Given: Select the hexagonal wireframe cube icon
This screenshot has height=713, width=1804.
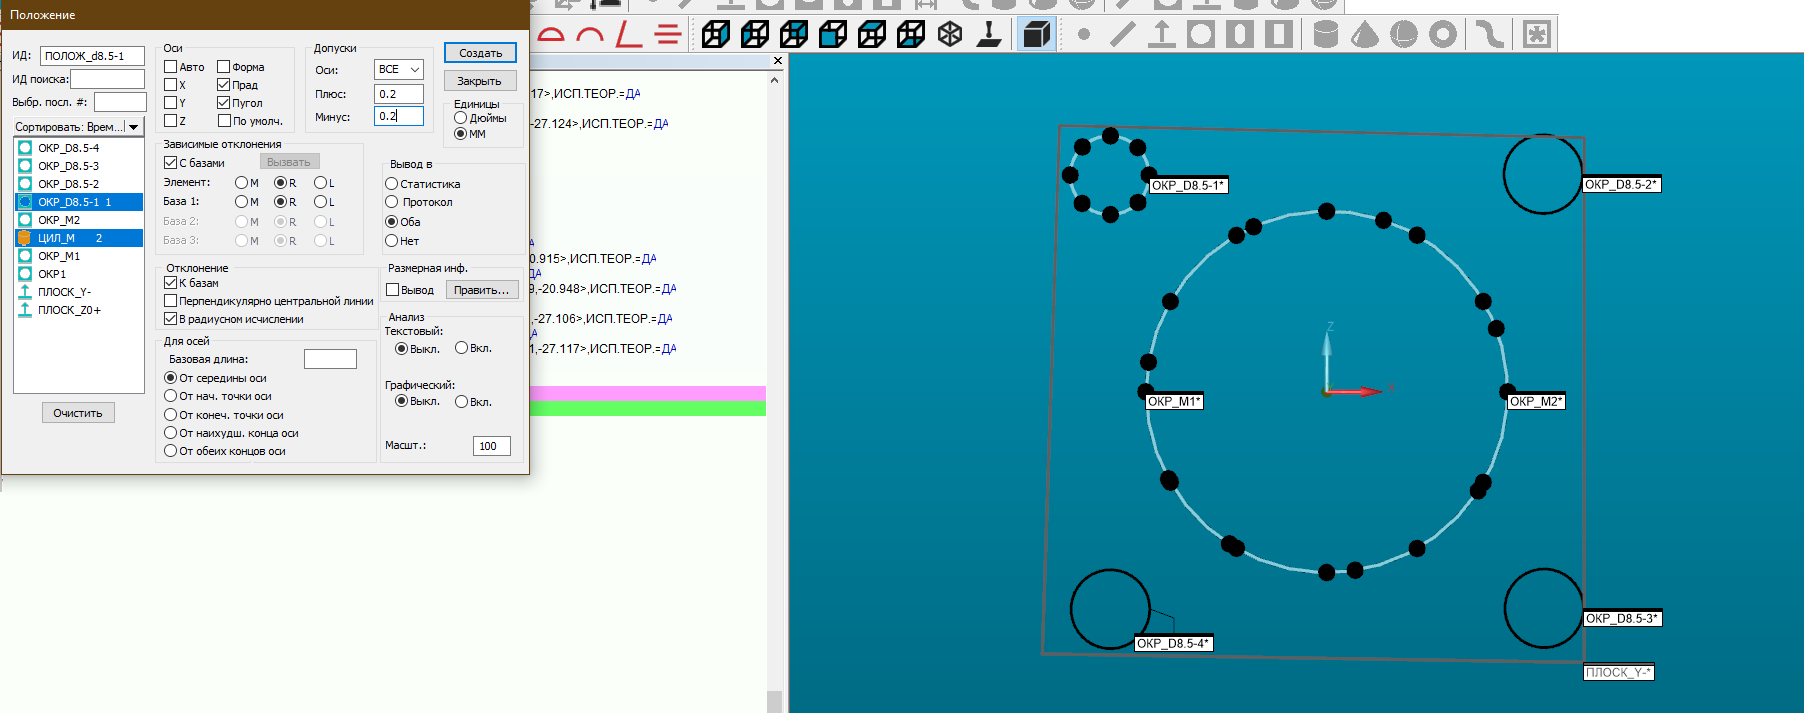Looking at the screenshot, I should click(949, 35).
